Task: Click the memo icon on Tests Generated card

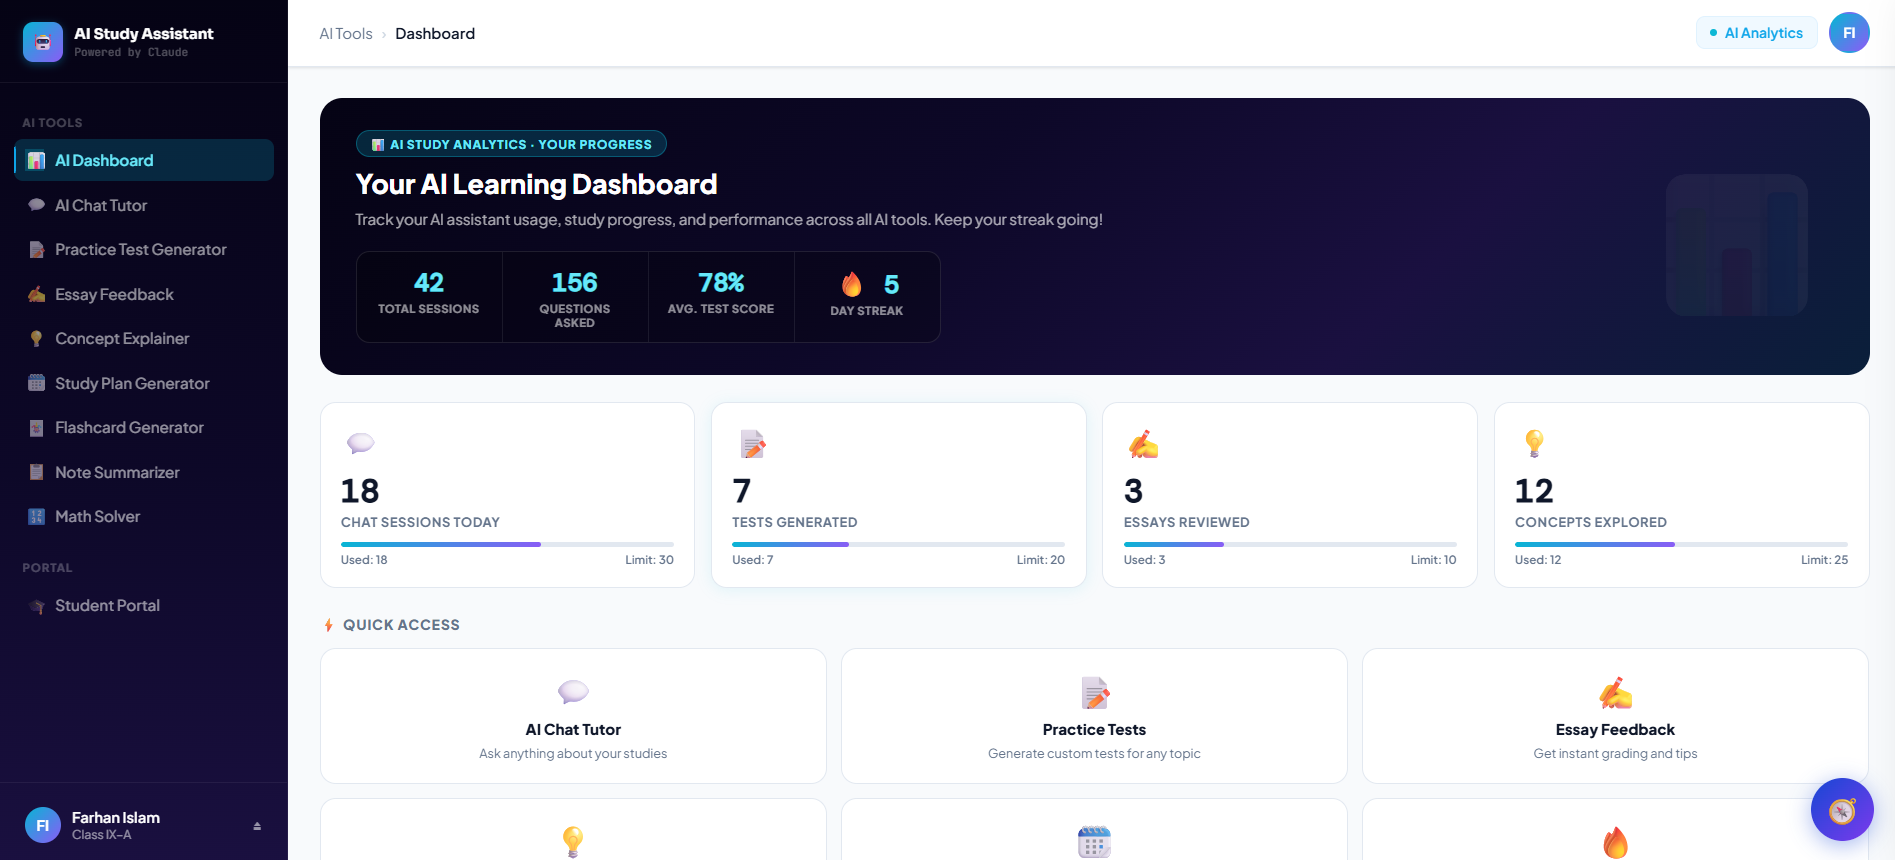Action: [x=753, y=444]
